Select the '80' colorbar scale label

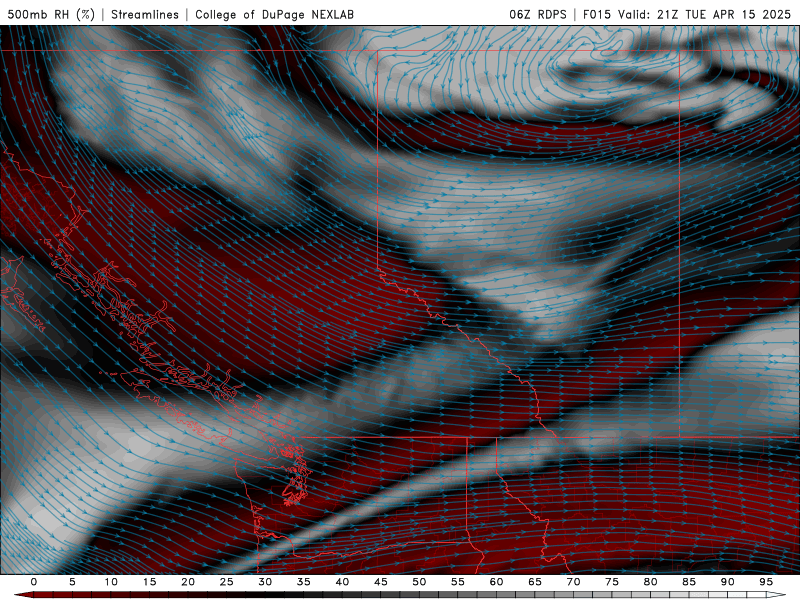point(650,582)
